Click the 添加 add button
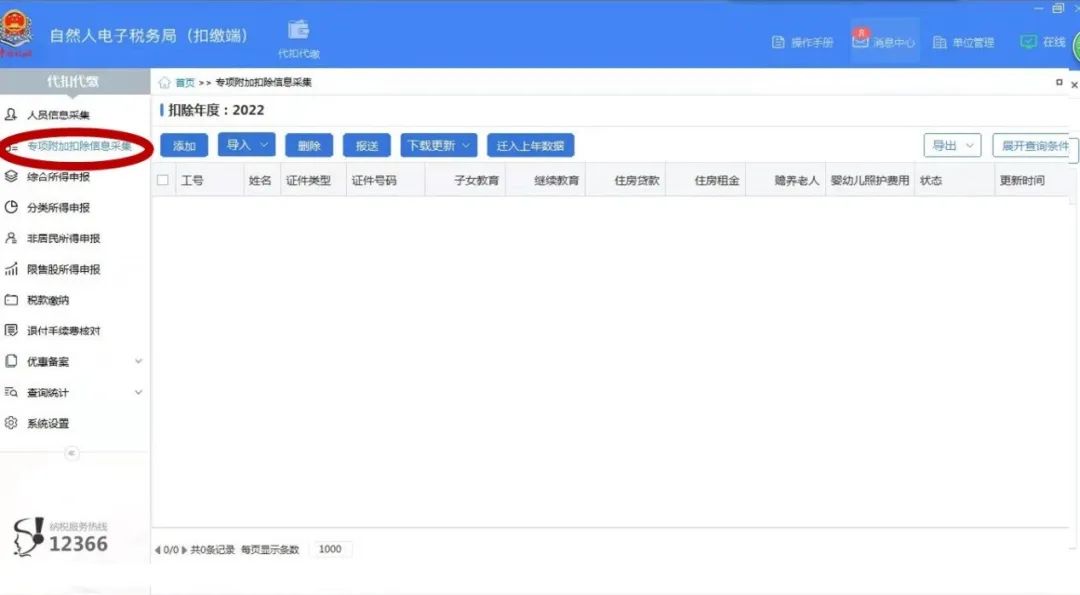This screenshot has height=595, width=1080. click(x=183, y=144)
